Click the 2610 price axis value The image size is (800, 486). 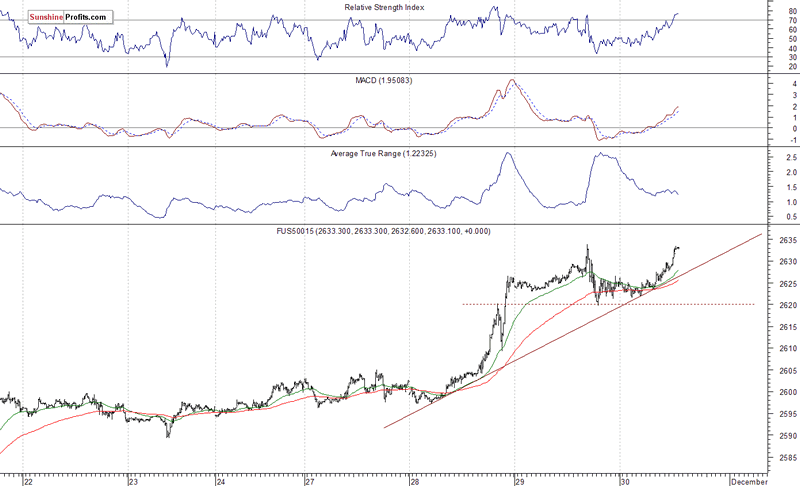[788, 349]
